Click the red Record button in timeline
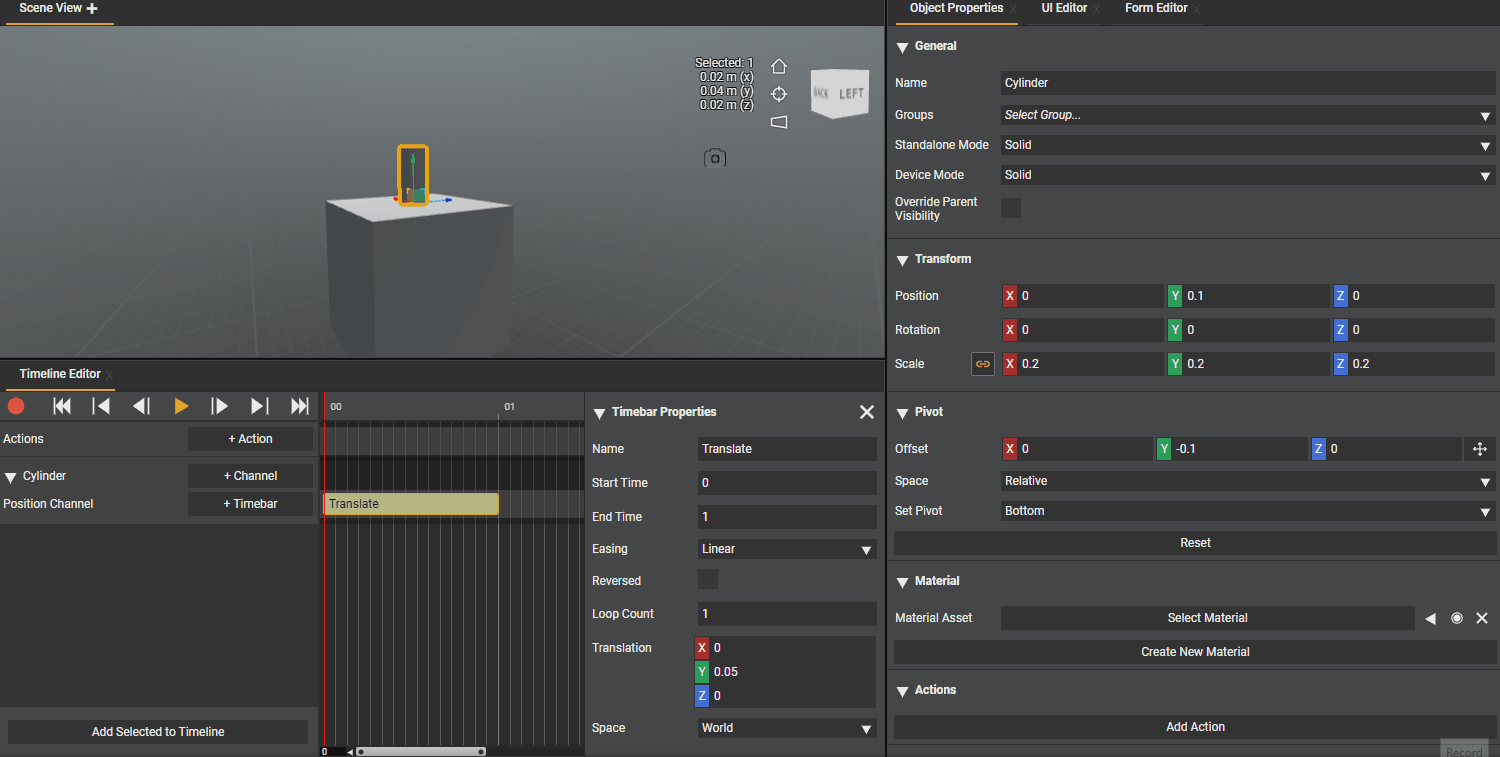Screen dimensions: 1500x757 pyautogui.click(x=16, y=406)
